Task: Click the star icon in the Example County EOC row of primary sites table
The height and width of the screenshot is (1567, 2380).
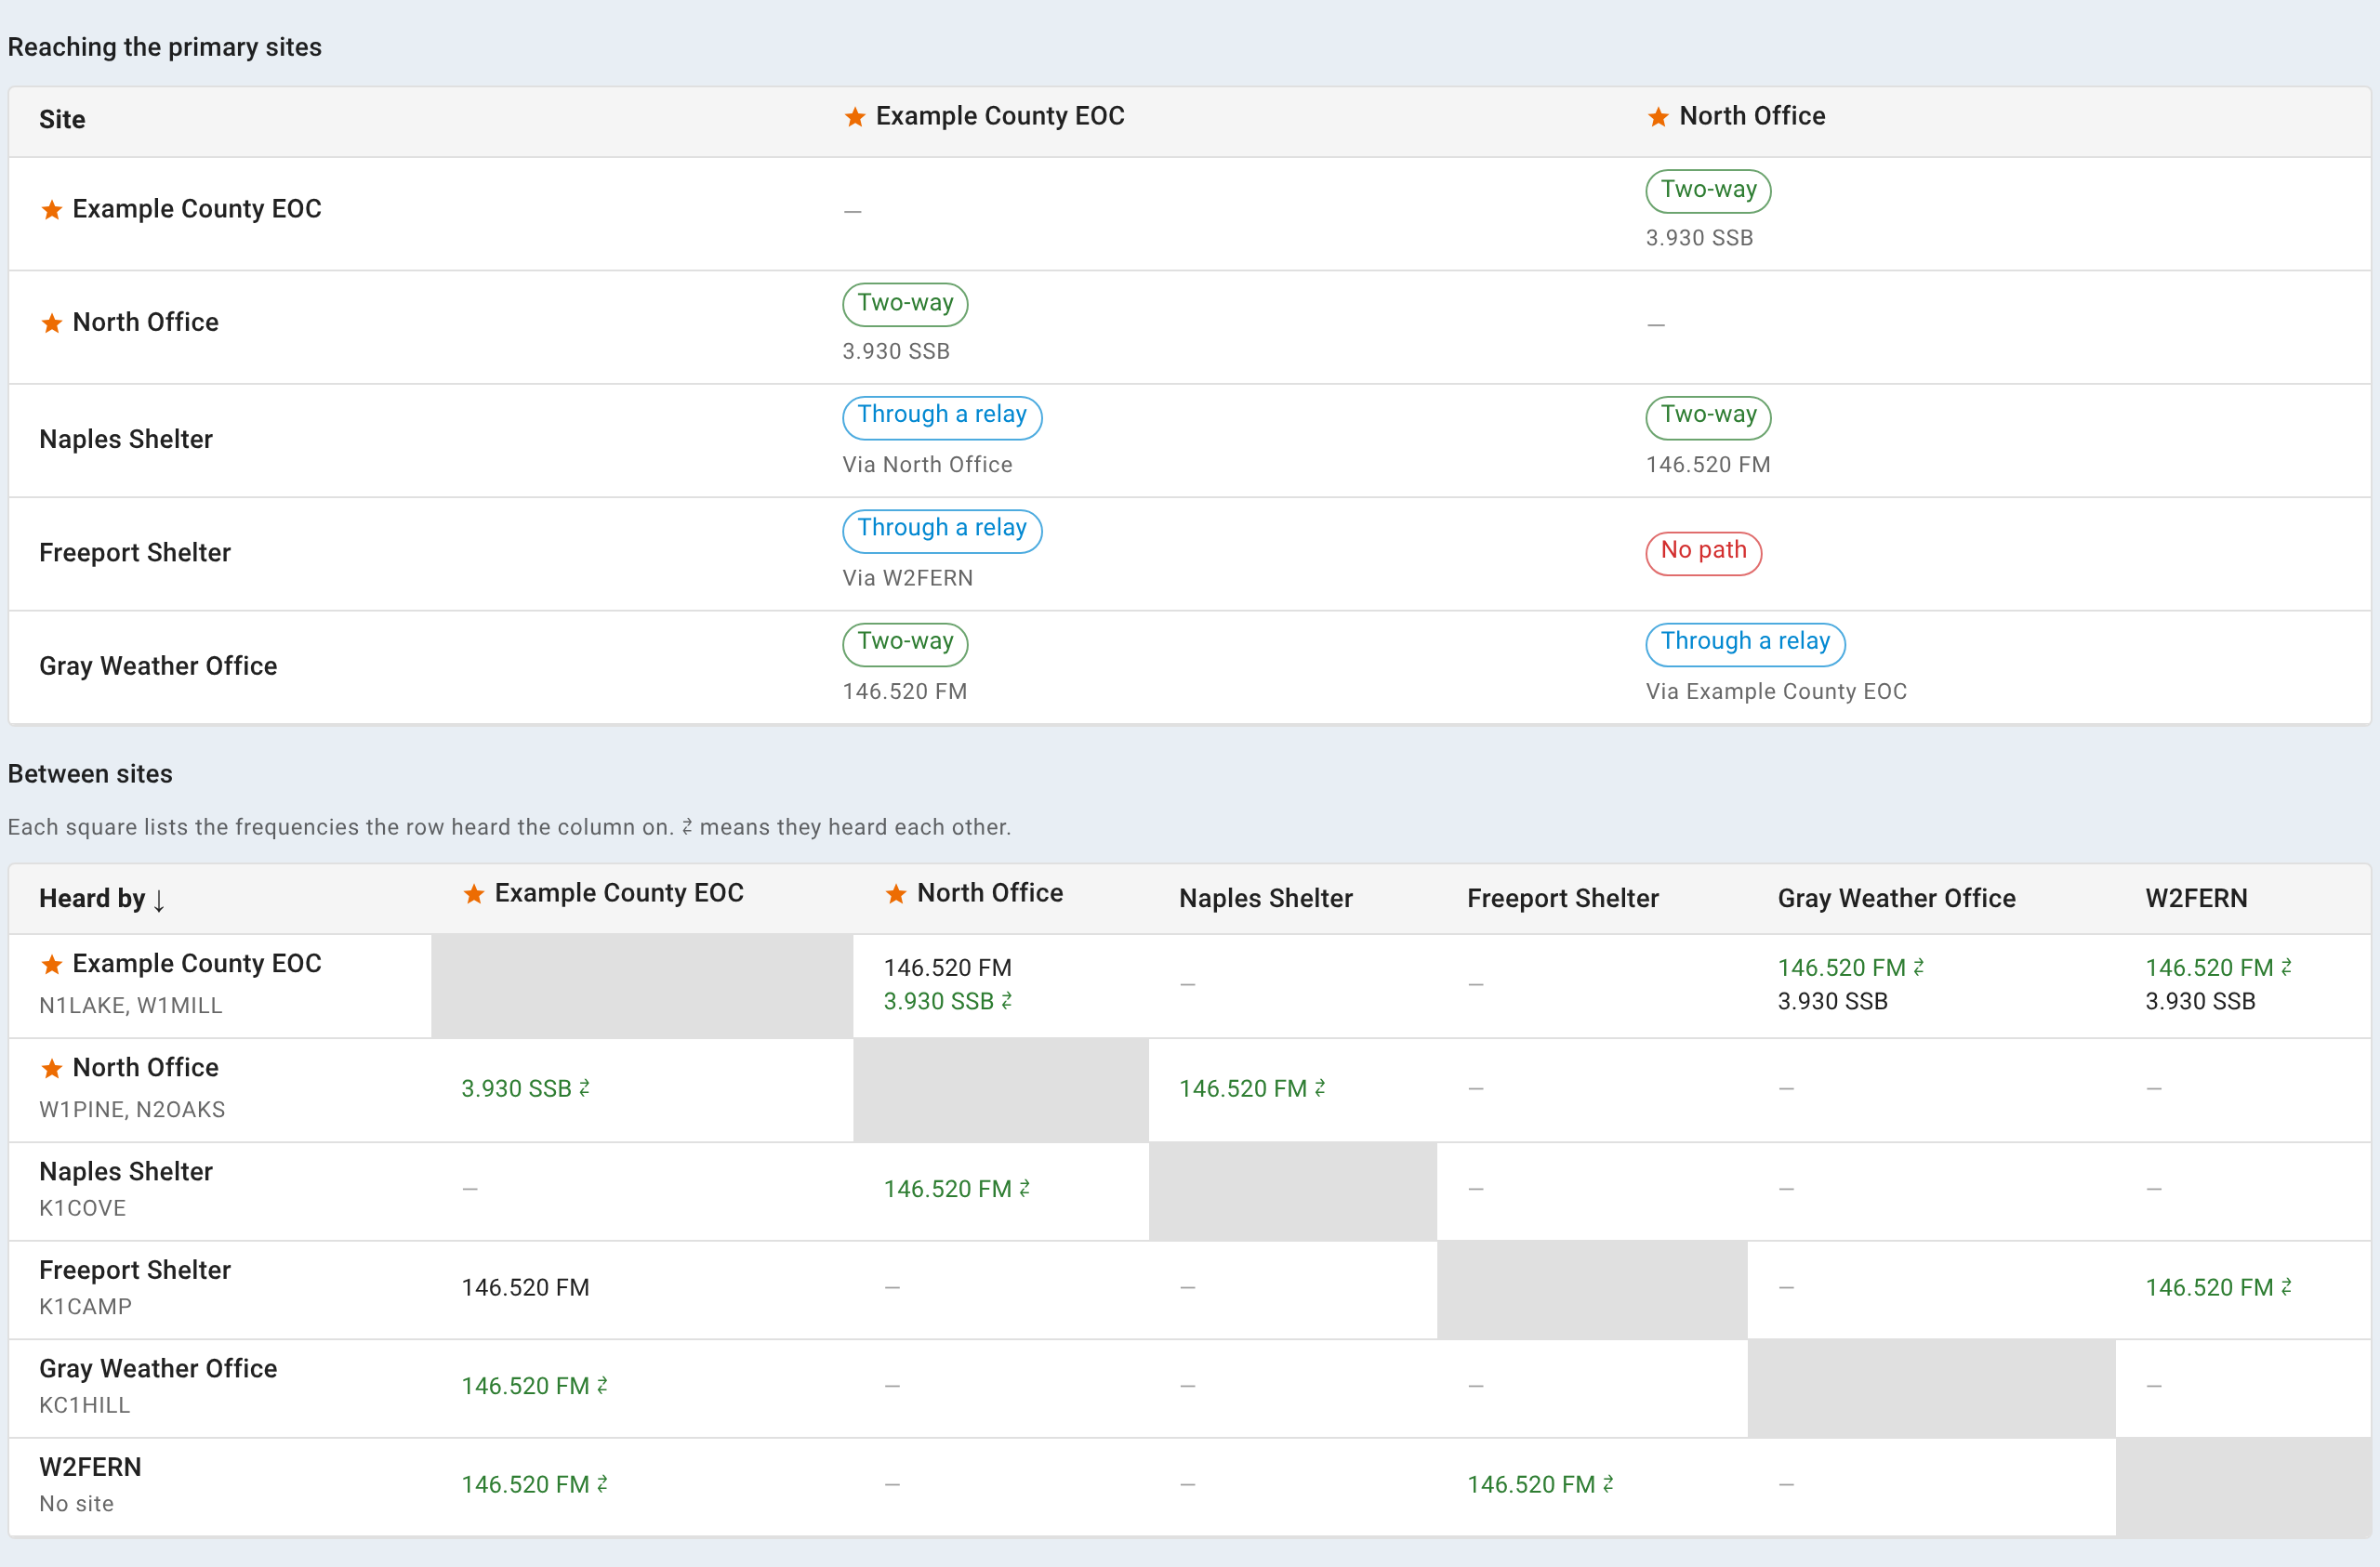Action: pyautogui.click(x=52, y=210)
